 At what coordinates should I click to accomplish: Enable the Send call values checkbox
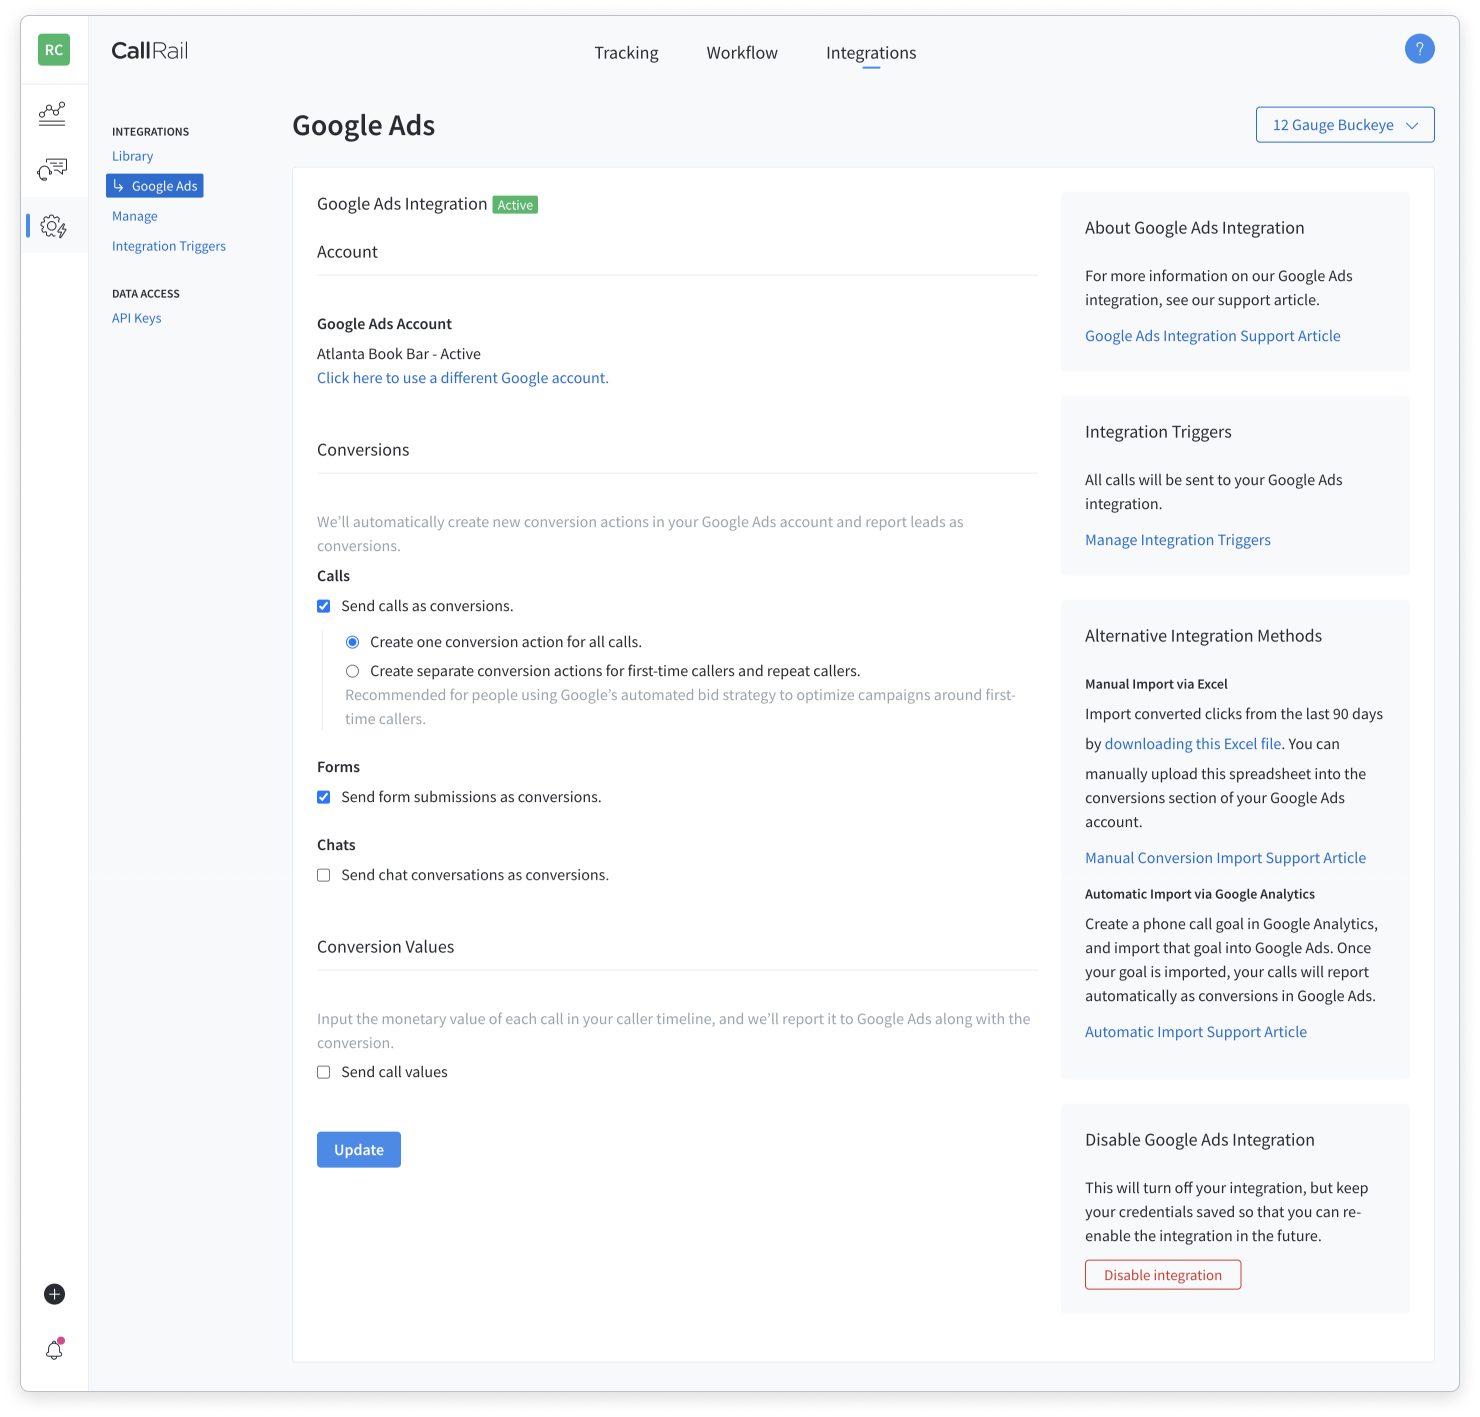[x=324, y=1072]
